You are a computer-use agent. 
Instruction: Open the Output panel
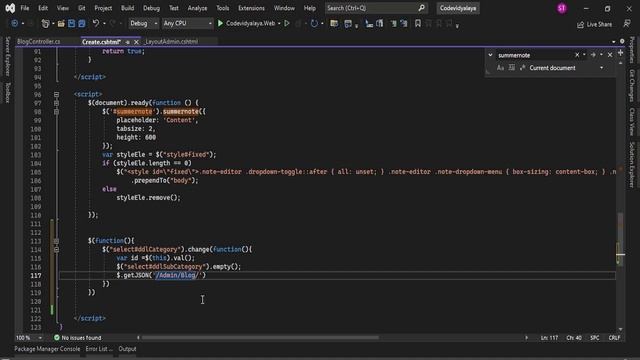pos(127,349)
